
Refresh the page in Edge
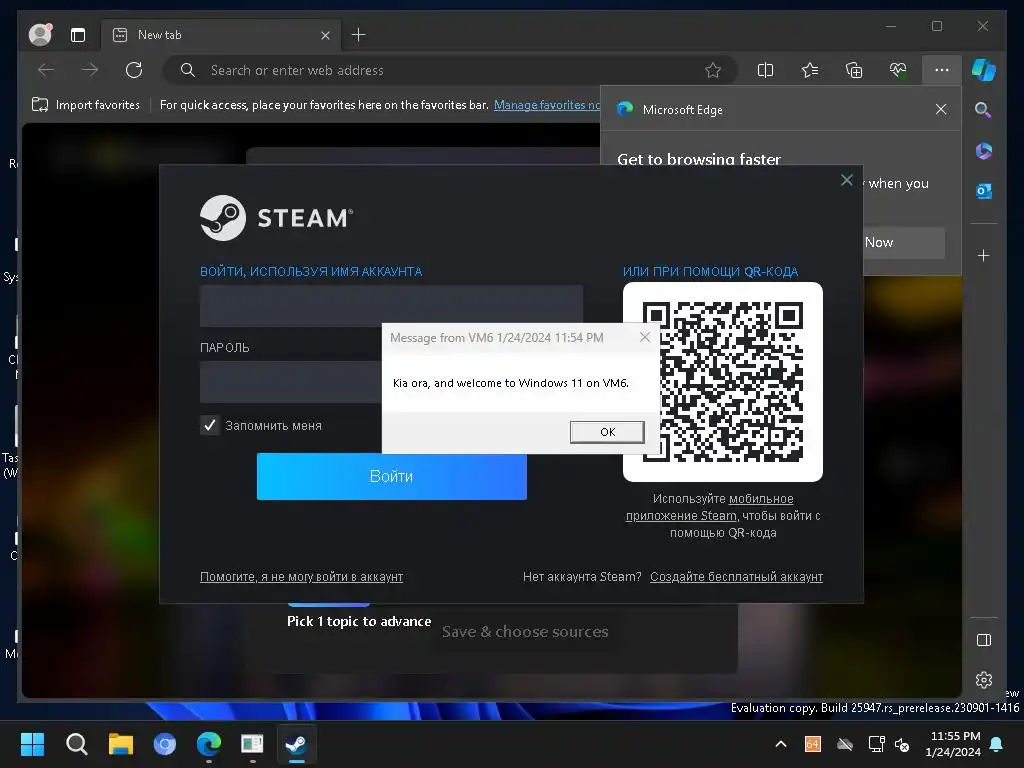(x=134, y=70)
